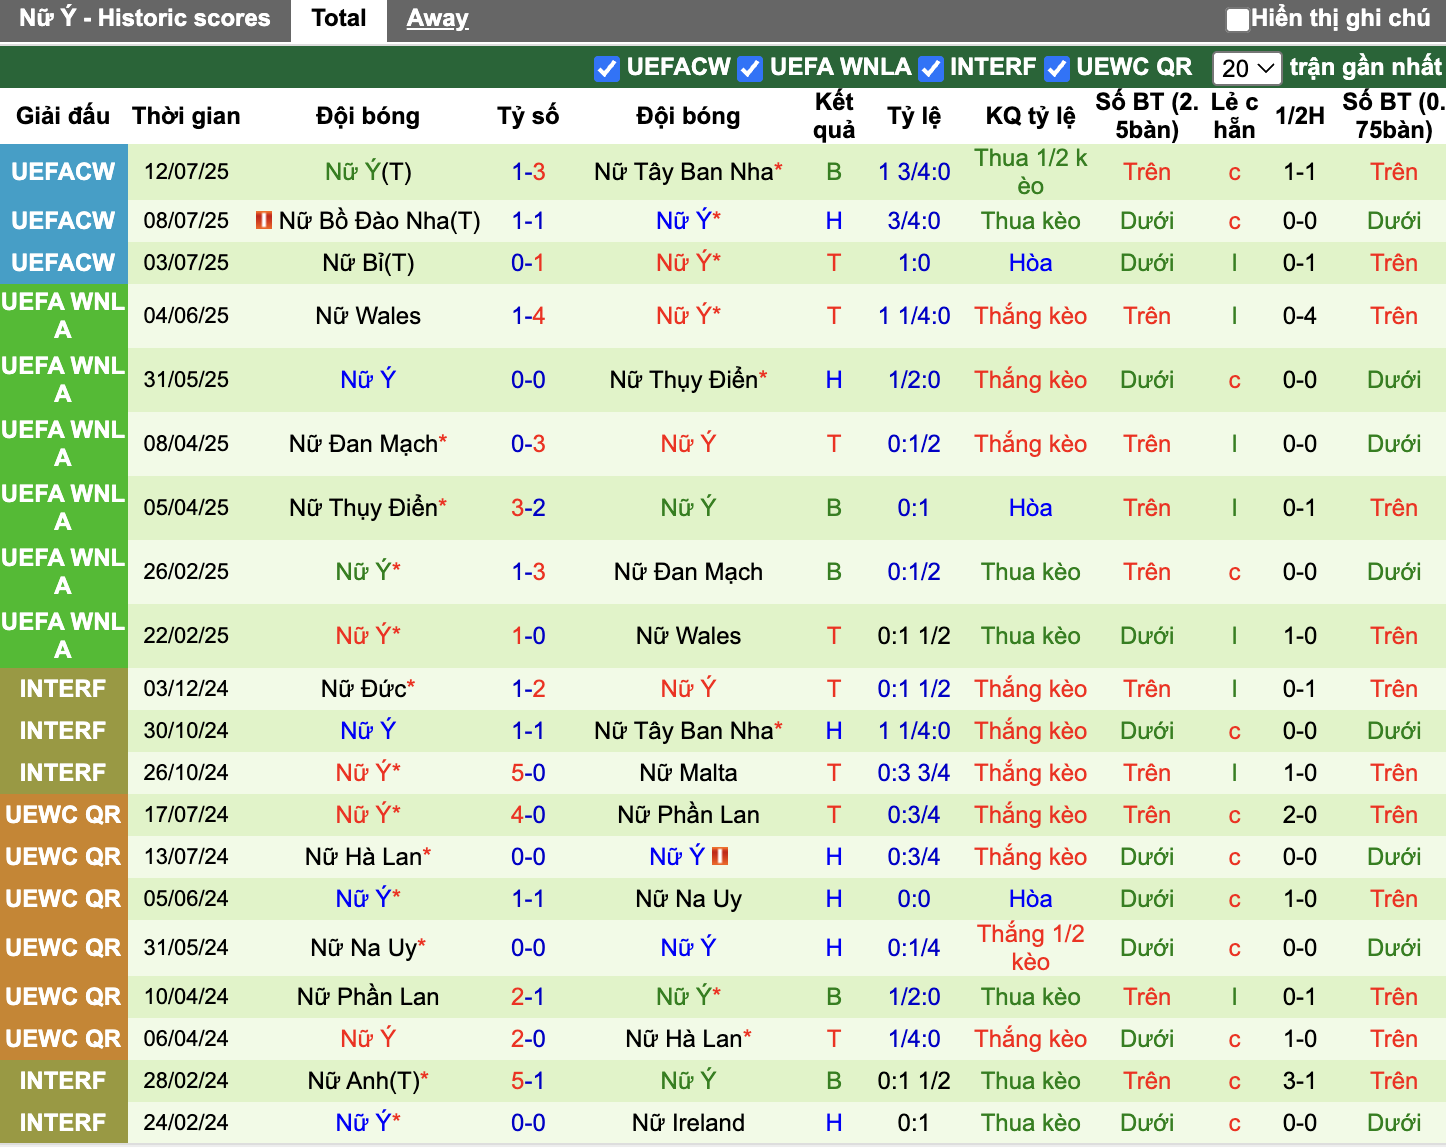Image resolution: width=1446 pixels, height=1148 pixels.
Task: Click Nữ Đan Mạch team on 26/02/25
Action: (x=688, y=572)
